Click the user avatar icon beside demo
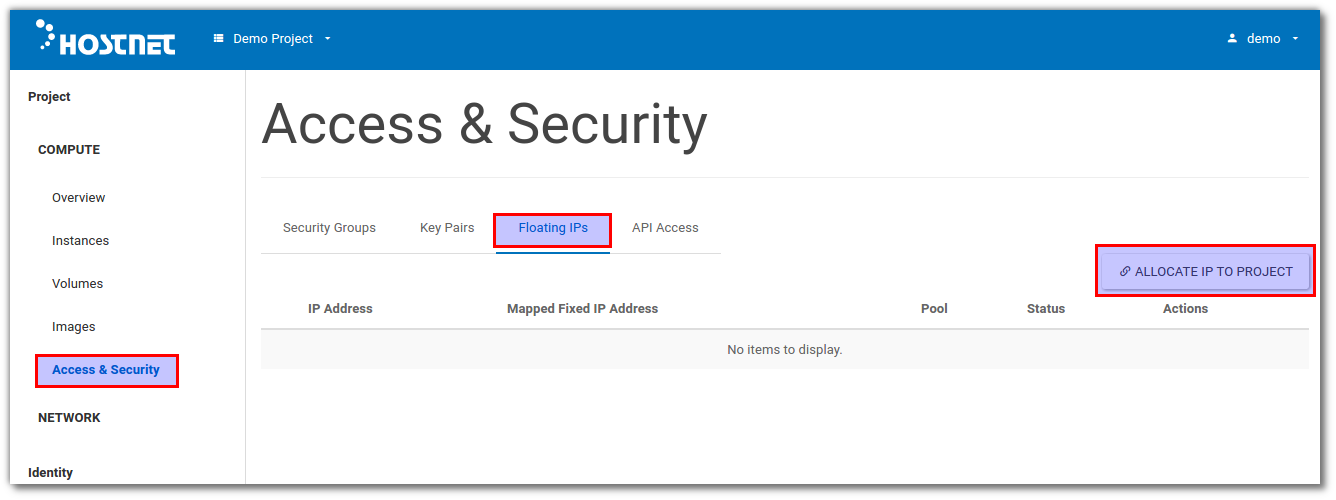The image size is (1336, 500). (x=1232, y=39)
